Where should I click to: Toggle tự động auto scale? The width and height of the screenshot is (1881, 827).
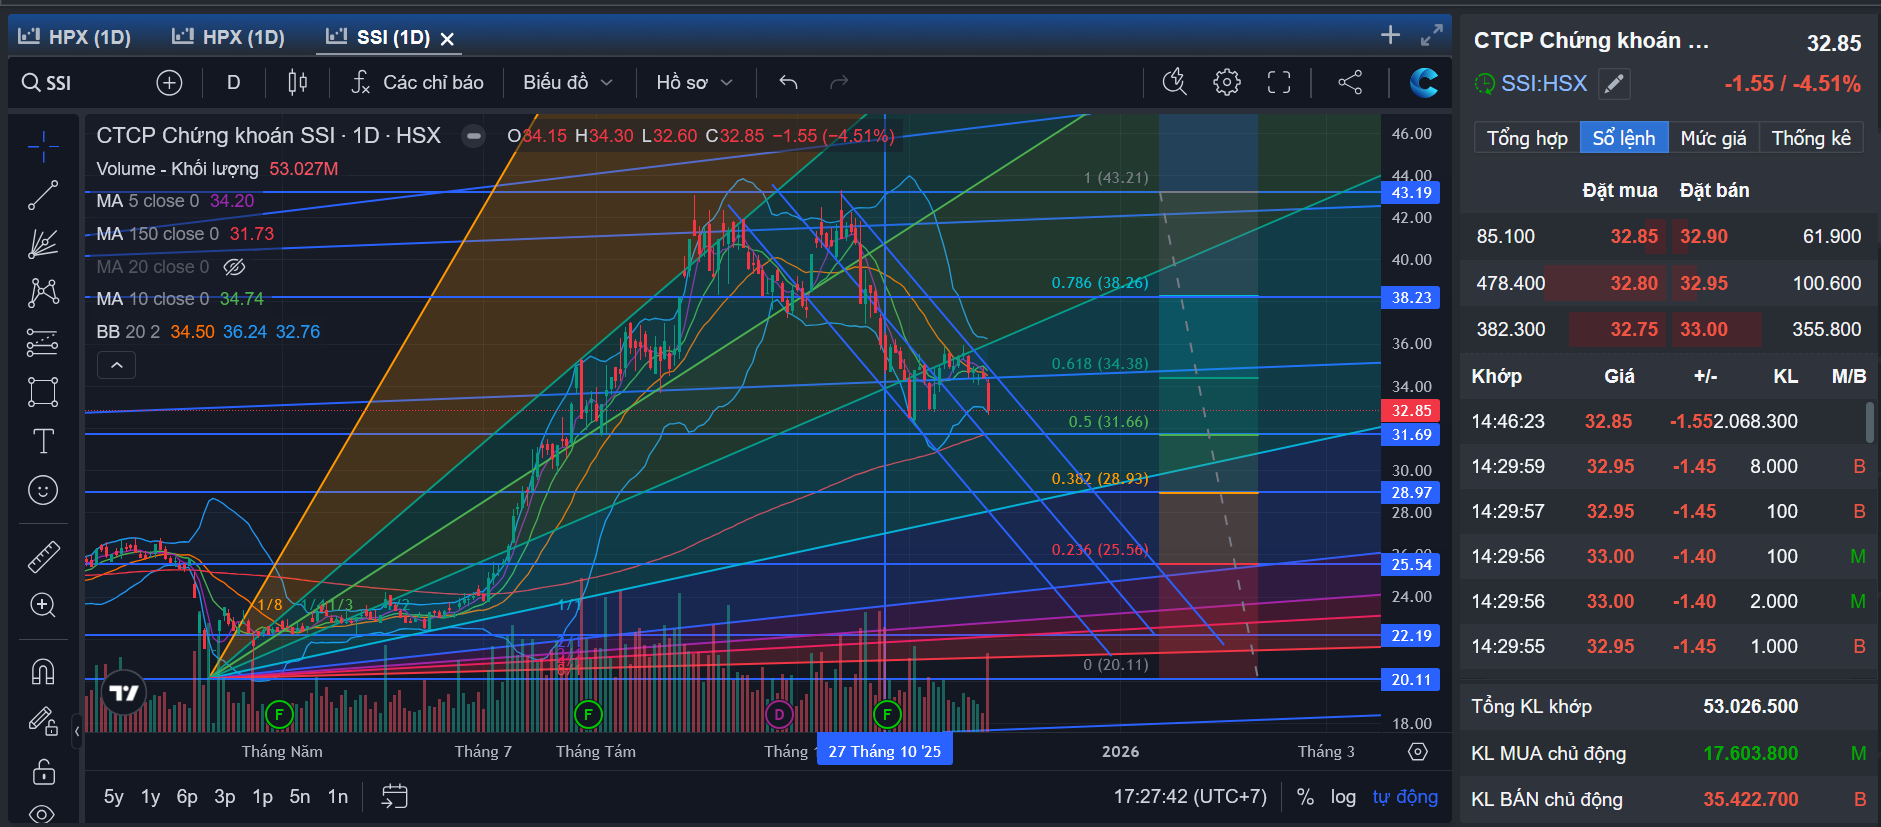click(x=1405, y=797)
